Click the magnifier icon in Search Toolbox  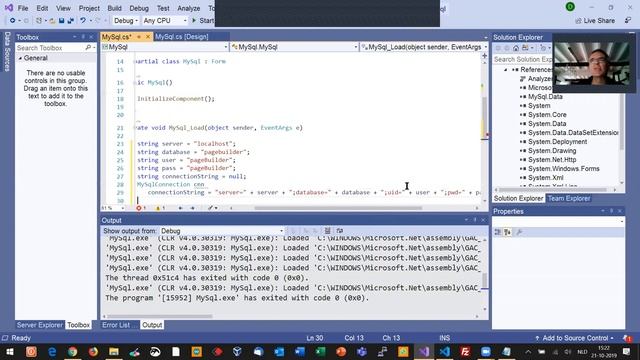click(x=88, y=48)
